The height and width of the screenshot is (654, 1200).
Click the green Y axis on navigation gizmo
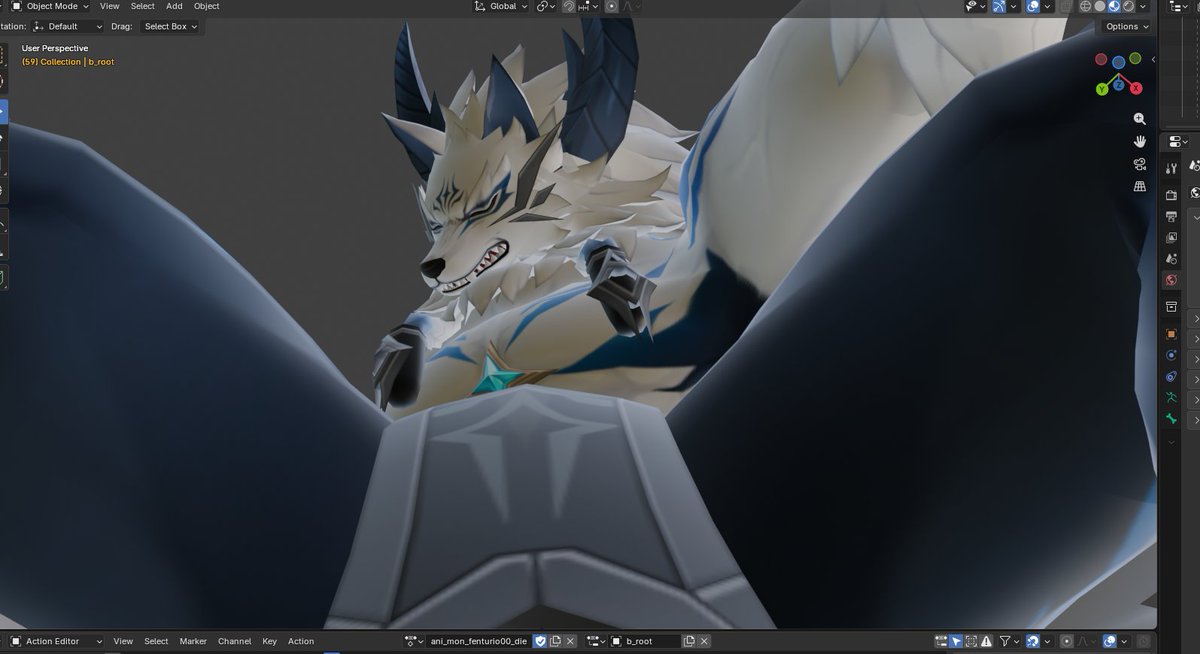click(x=1101, y=89)
